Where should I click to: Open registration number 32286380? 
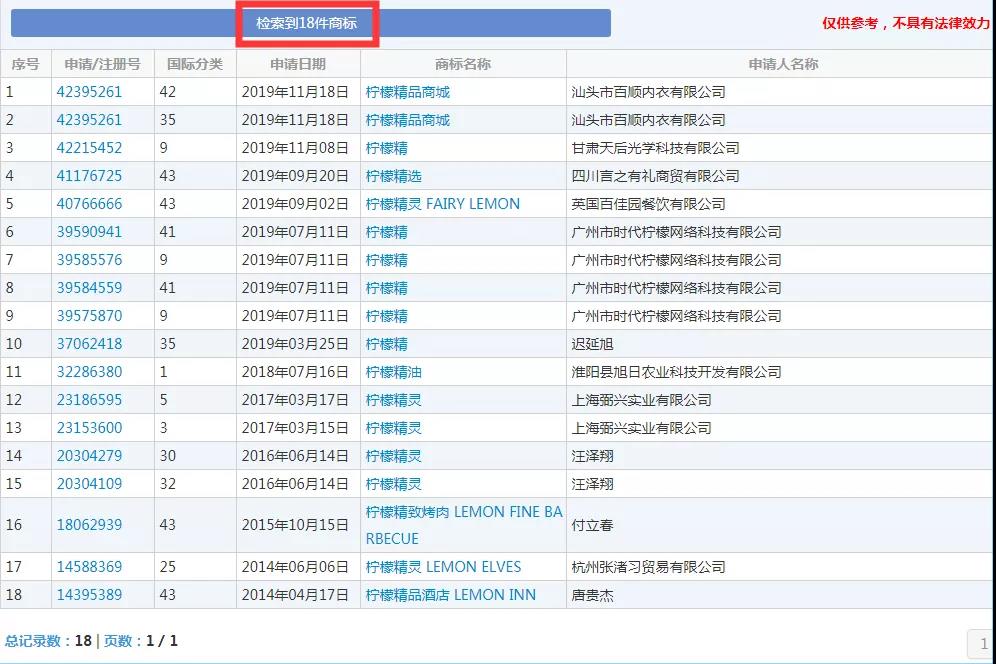pos(89,372)
